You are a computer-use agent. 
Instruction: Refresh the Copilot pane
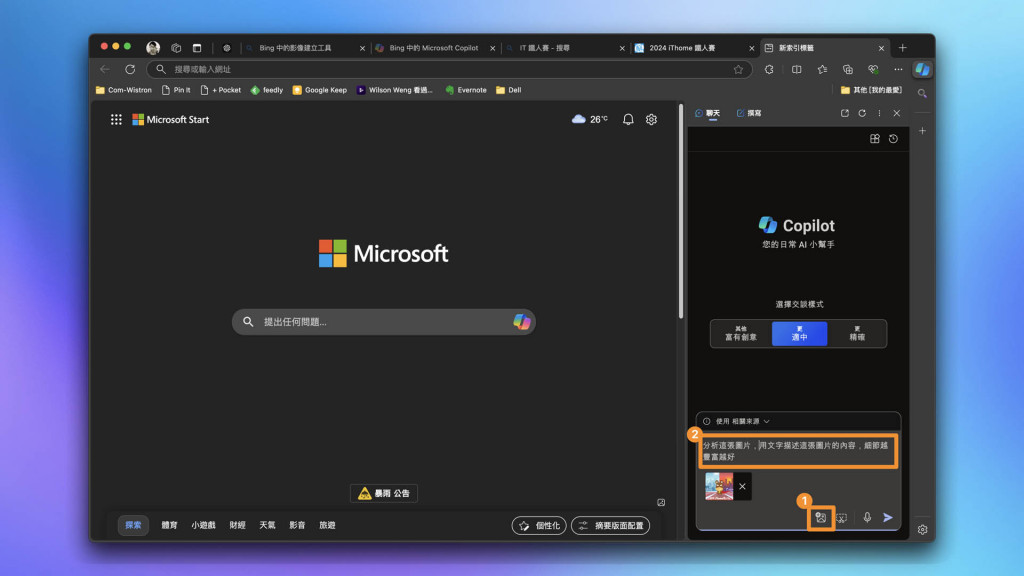click(x=862, y=113)
